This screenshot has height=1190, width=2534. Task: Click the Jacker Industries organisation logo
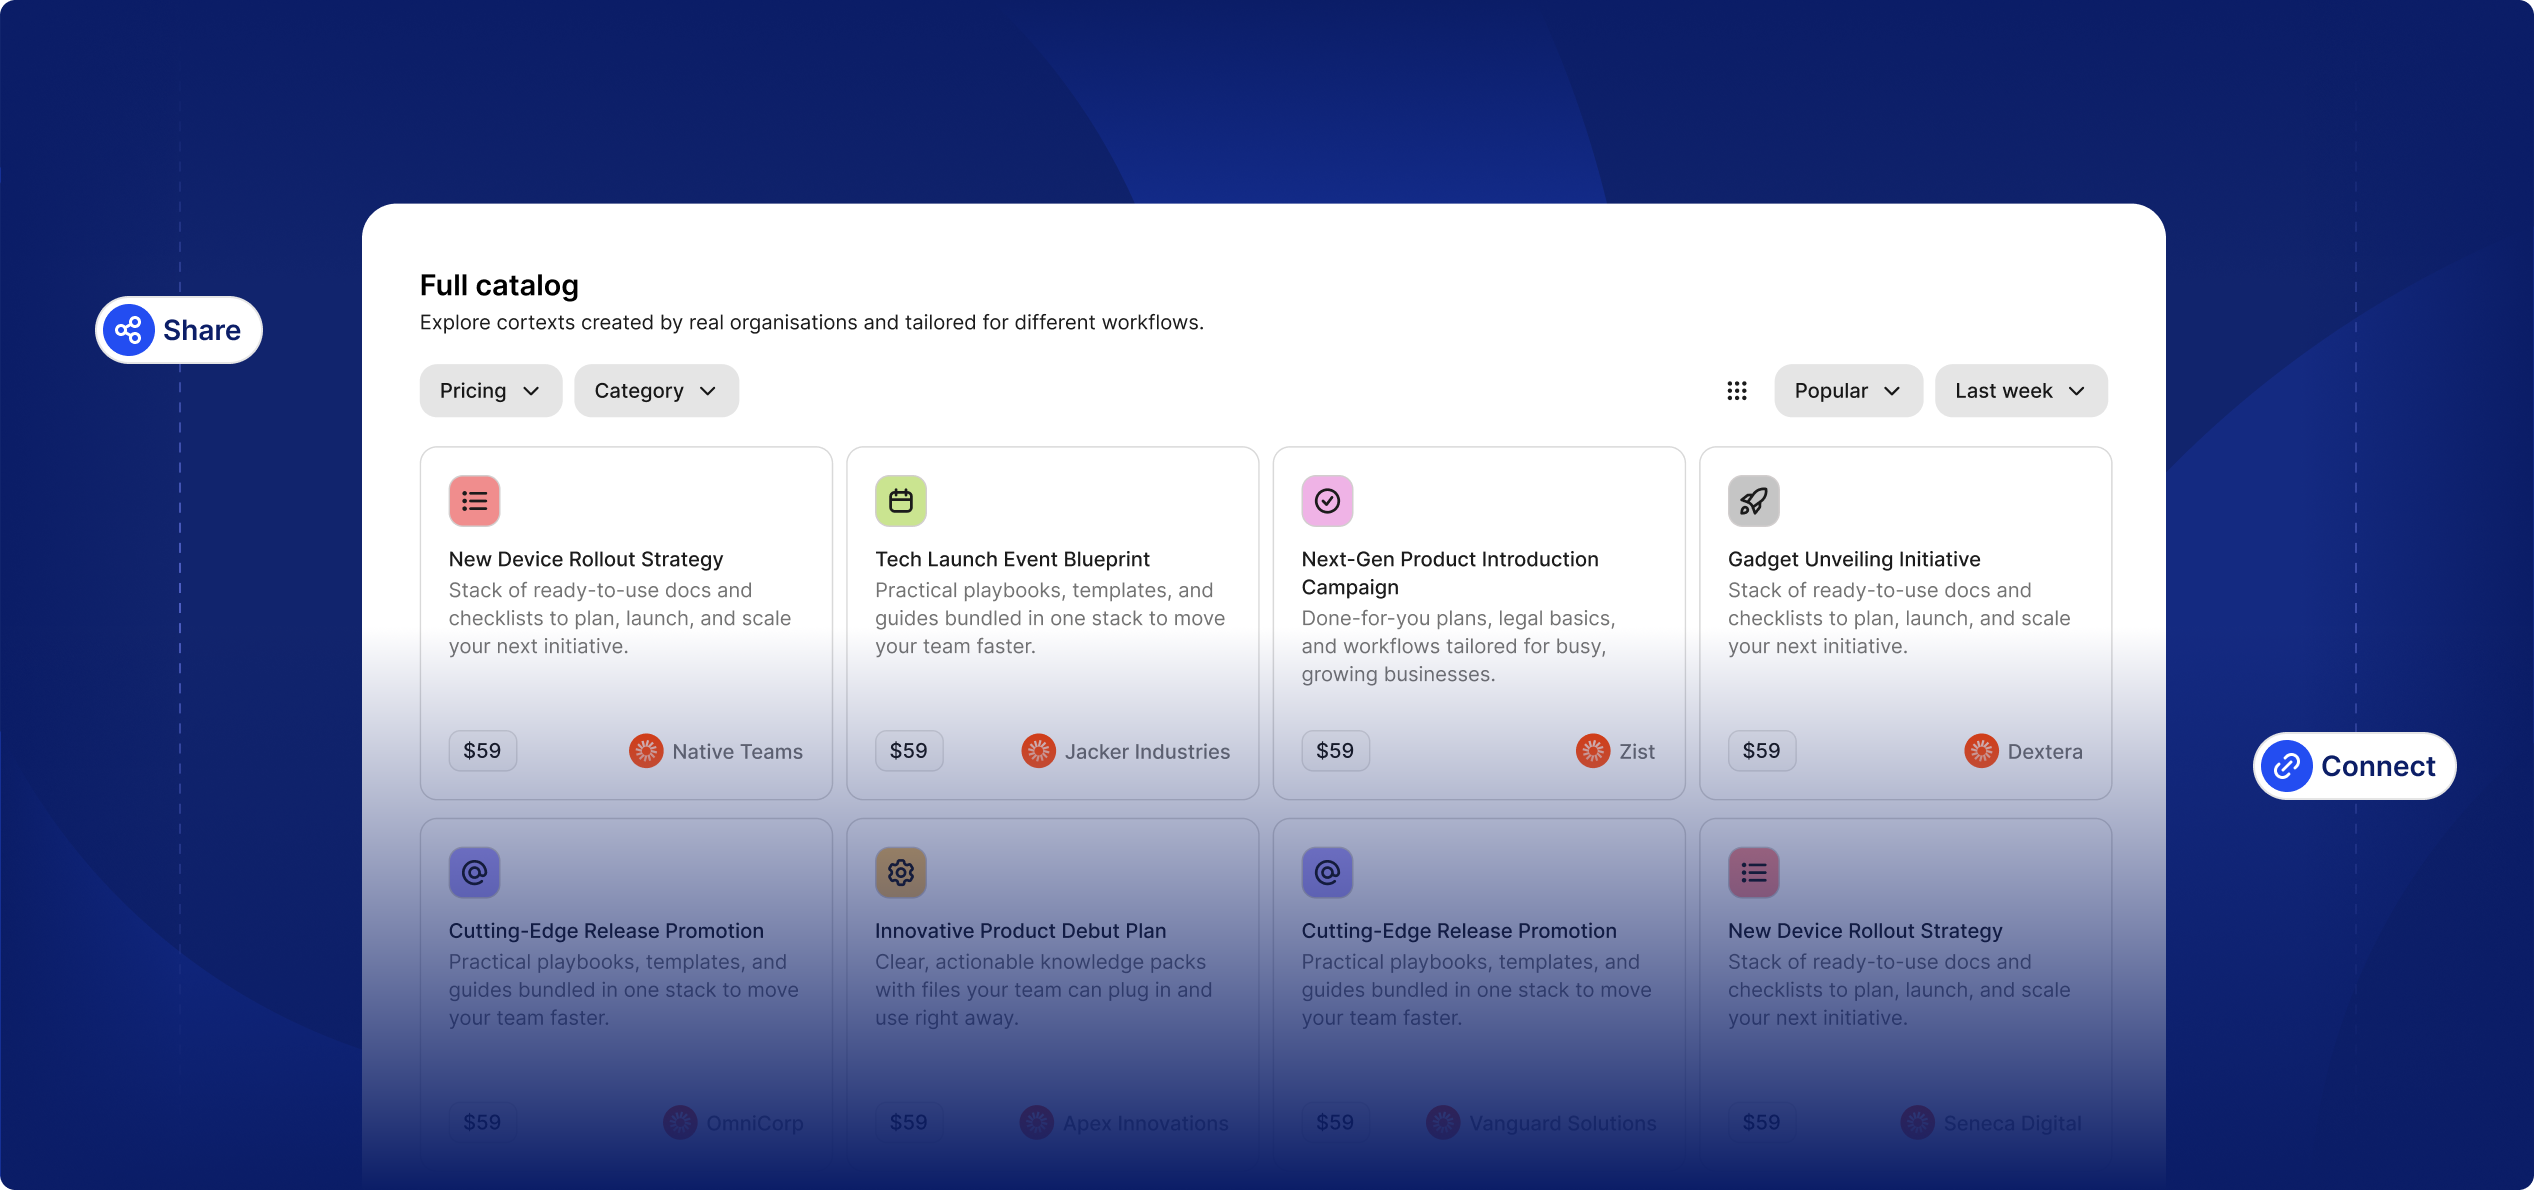coord(1038,751)
